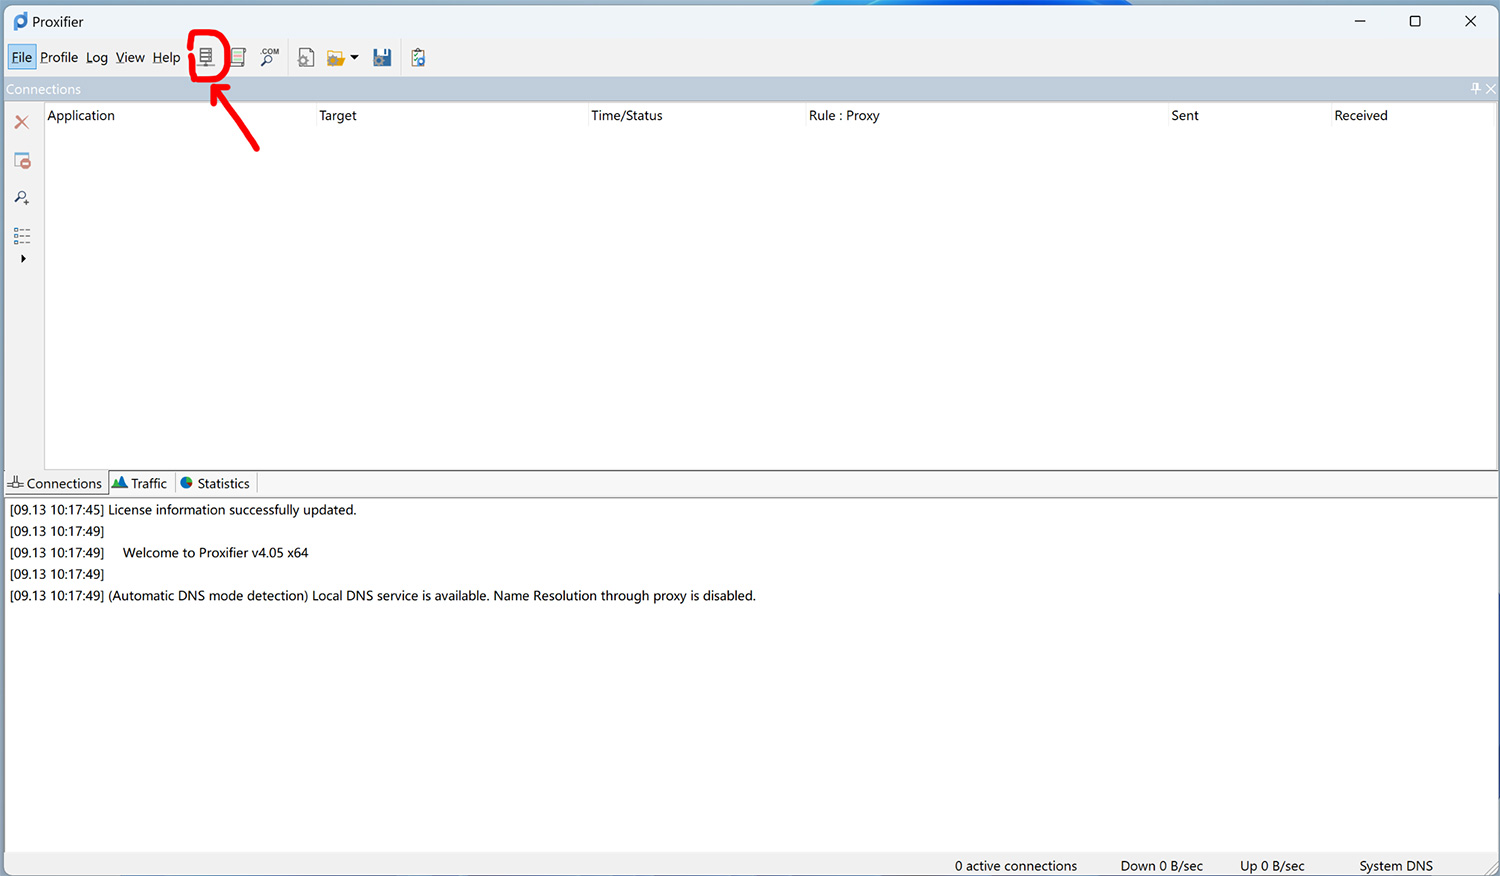Viewport: 1500px width, 876px height.
Task: Open the Log menu
Action: (x=97, y=57)
